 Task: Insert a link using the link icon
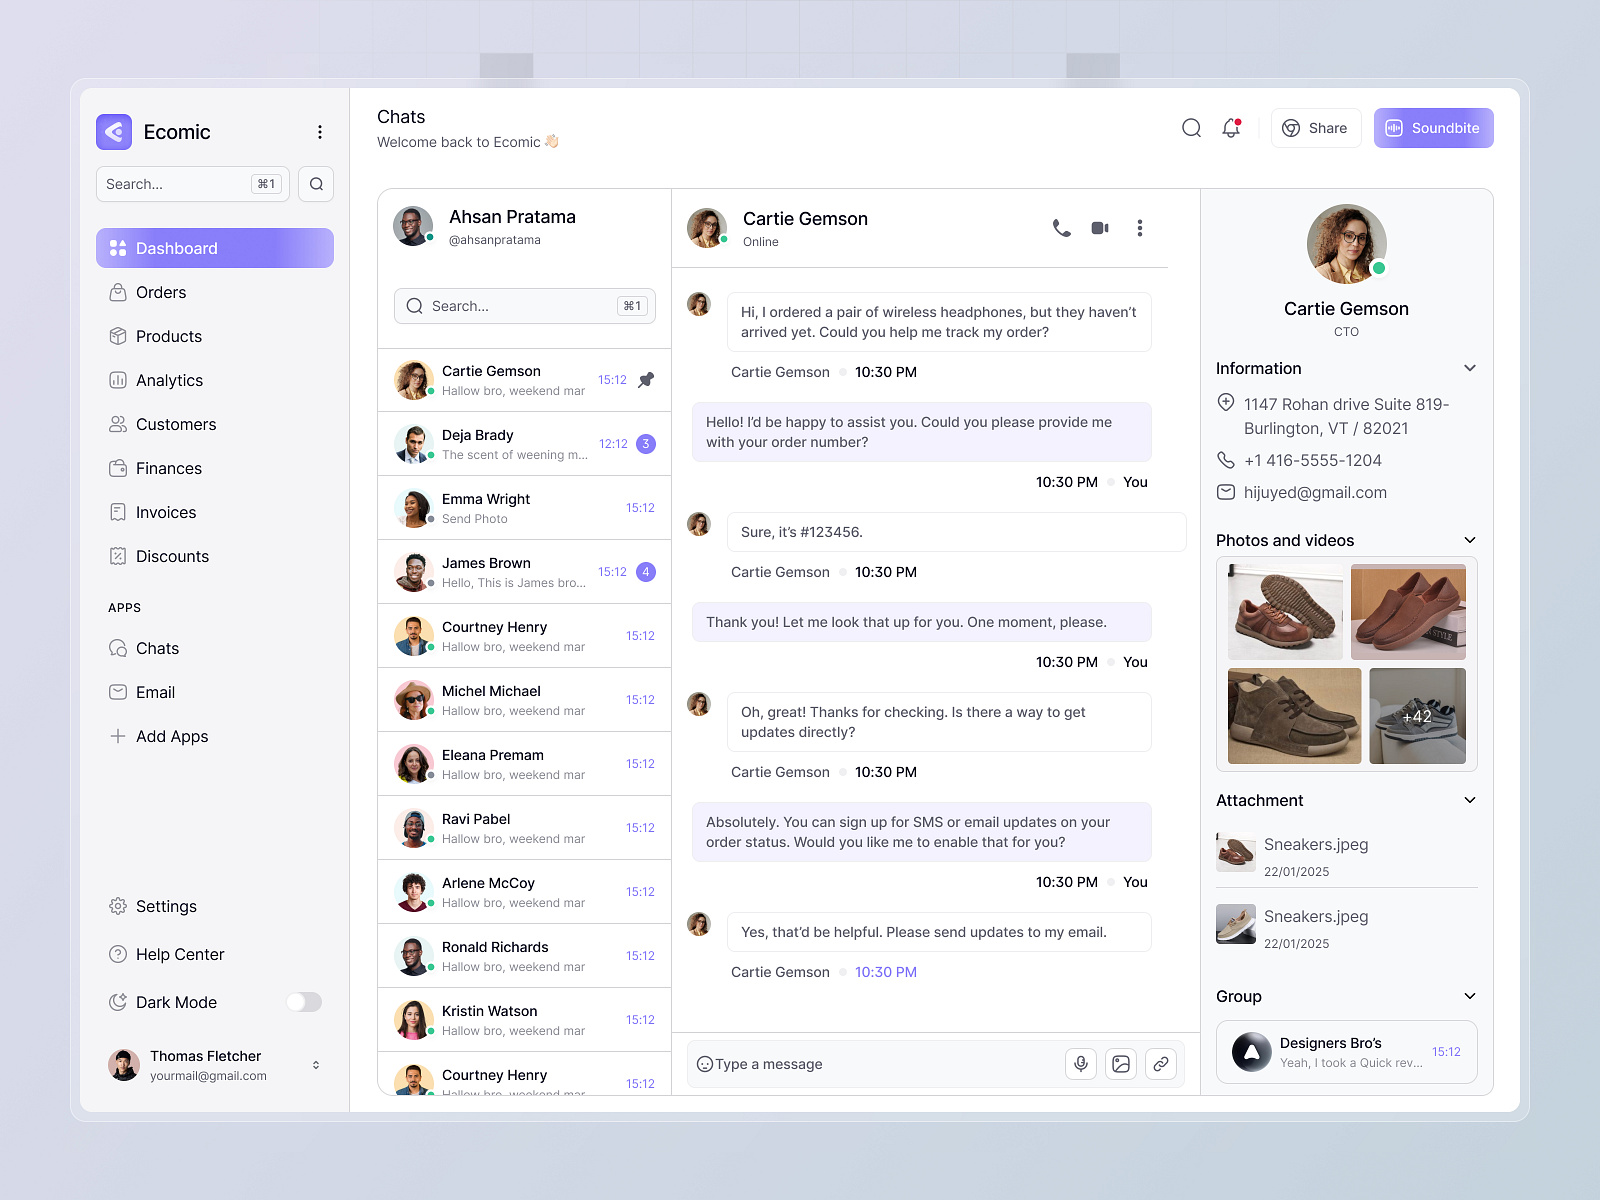click(1161, 1064)
